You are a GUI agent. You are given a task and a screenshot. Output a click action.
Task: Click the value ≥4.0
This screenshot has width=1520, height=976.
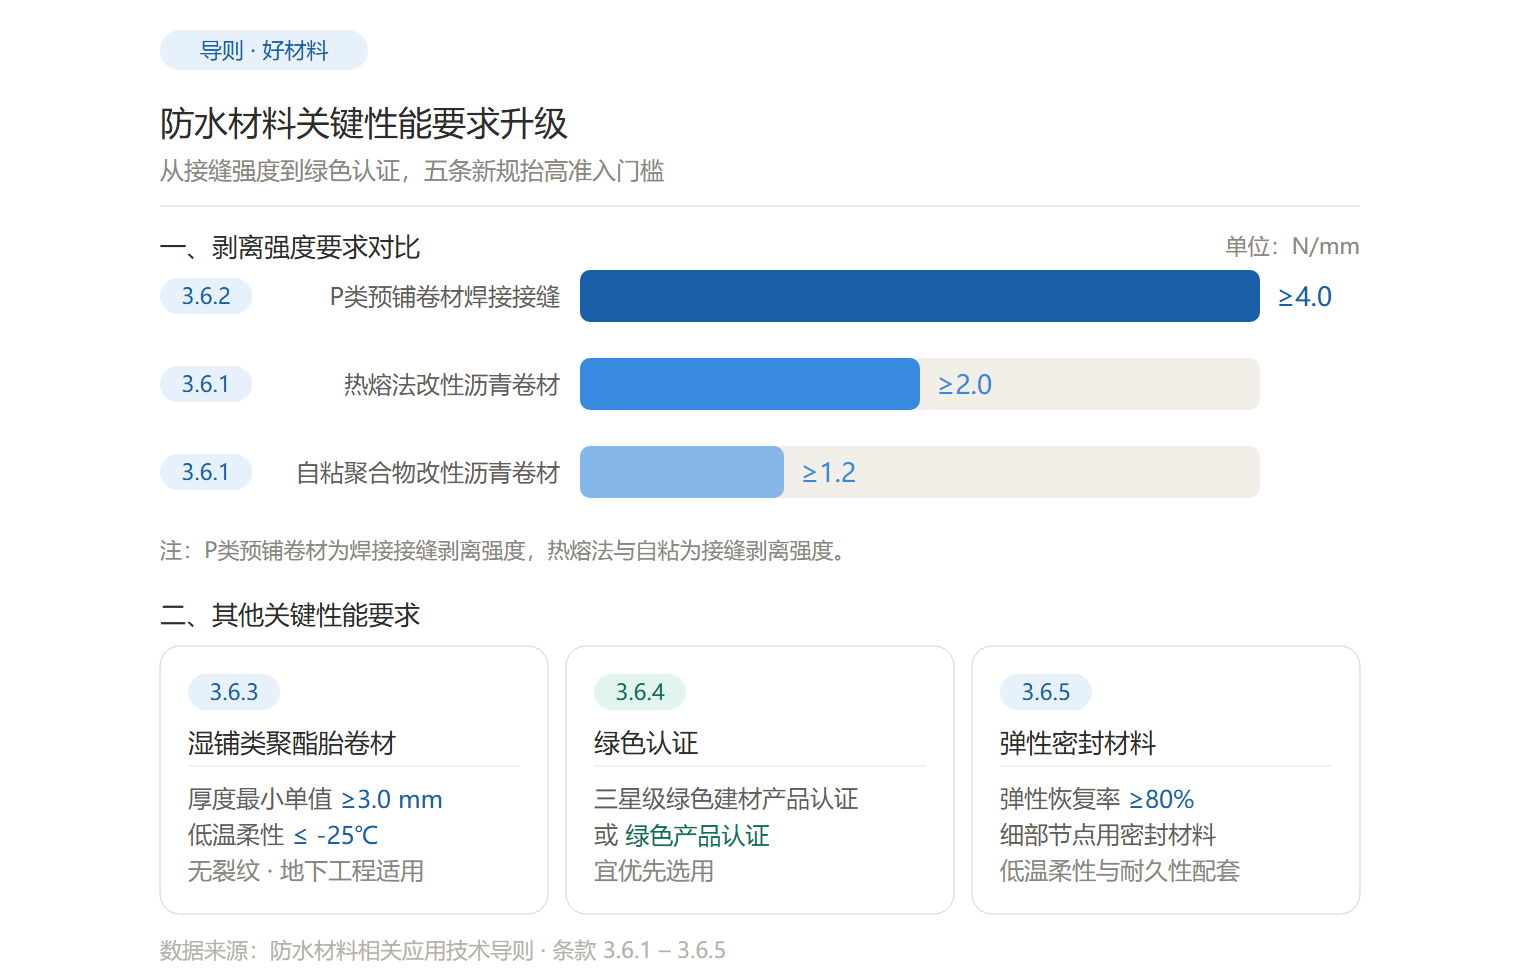coord(1305,297)
